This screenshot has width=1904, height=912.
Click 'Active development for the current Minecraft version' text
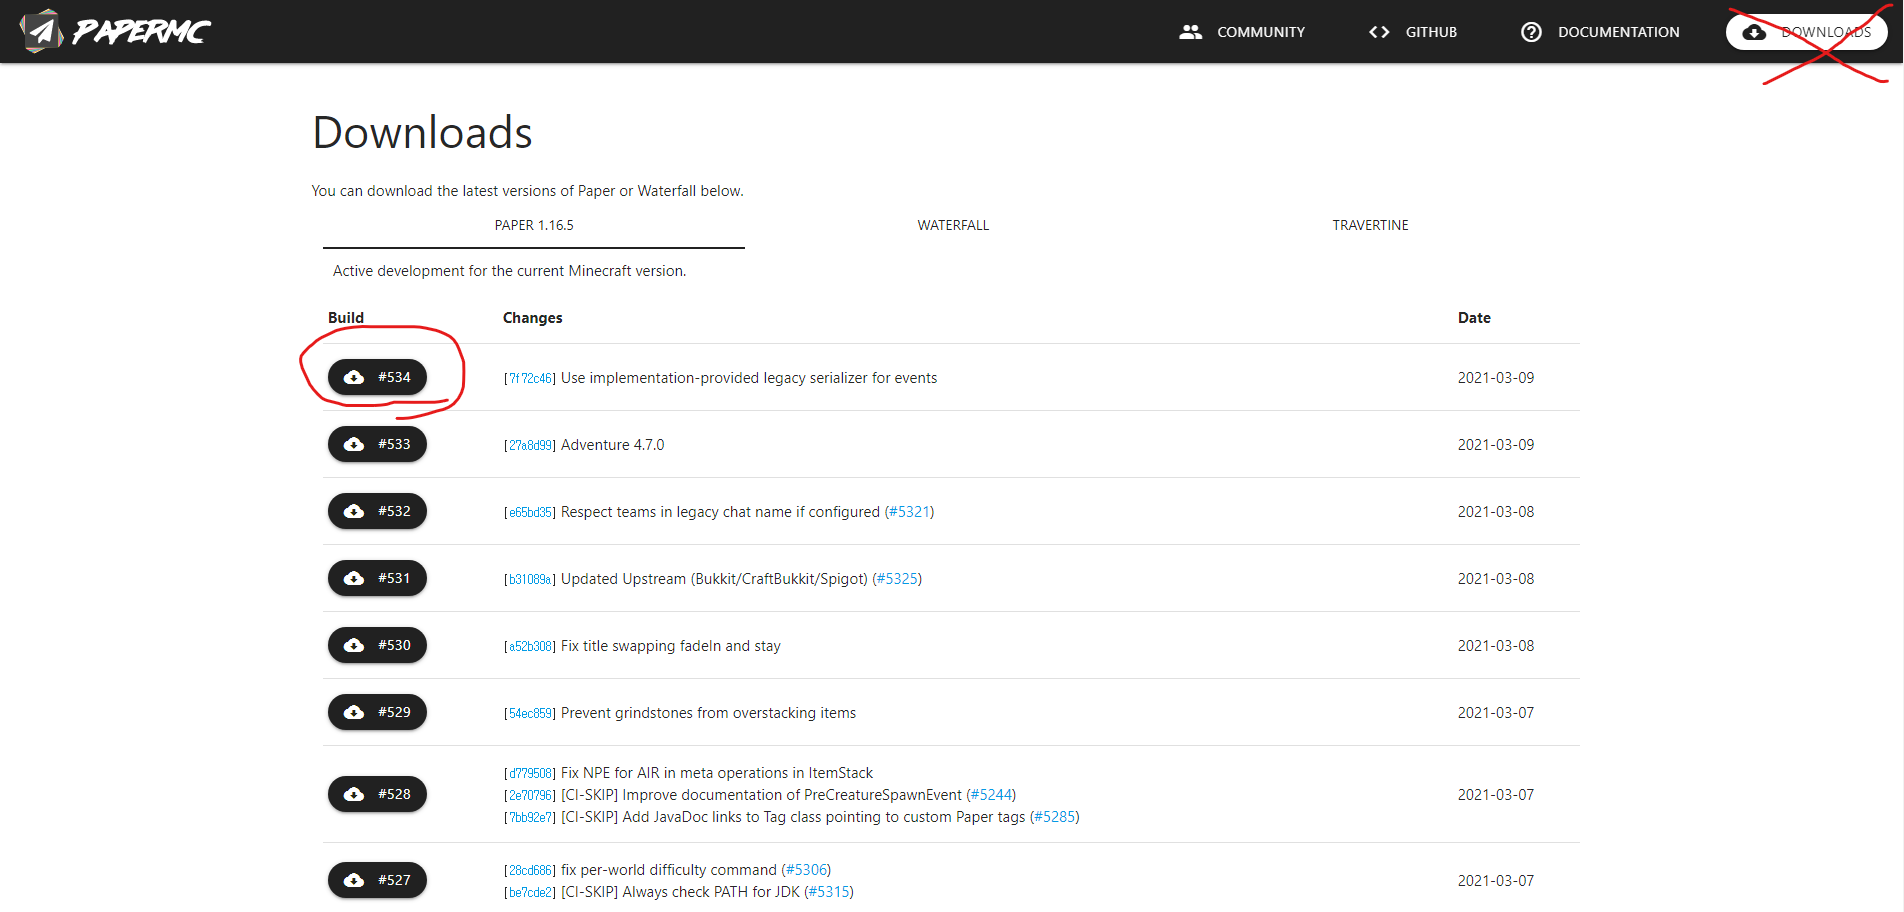point(509,271)
